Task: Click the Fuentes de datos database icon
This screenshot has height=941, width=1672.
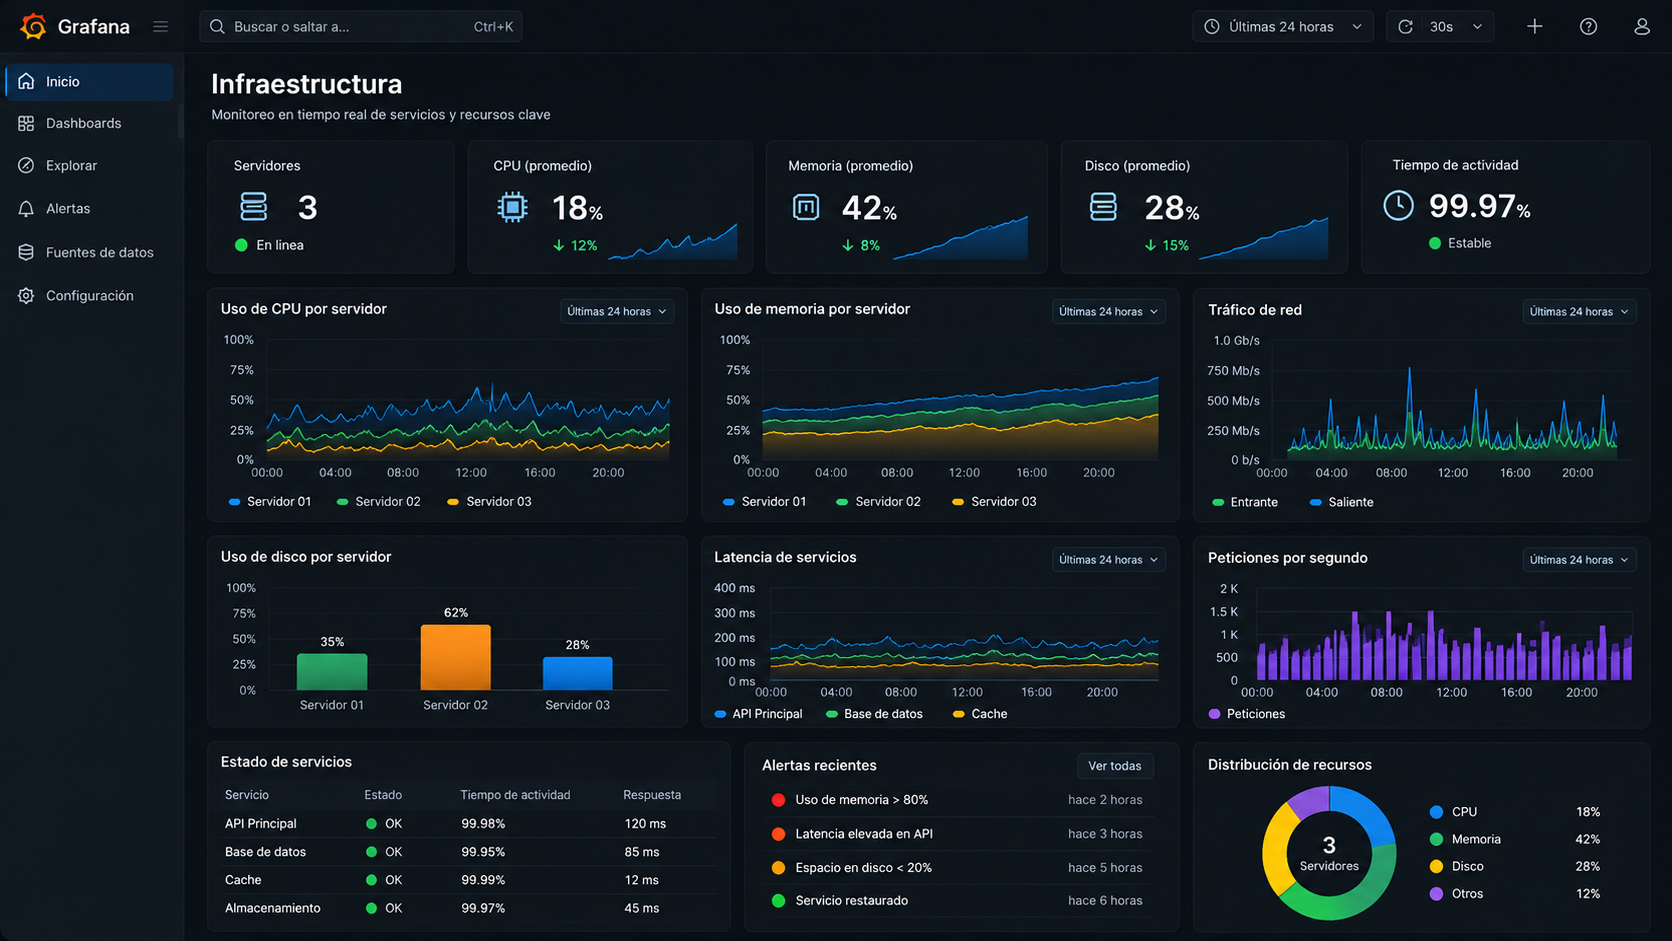Action: (x=26, y=252)
